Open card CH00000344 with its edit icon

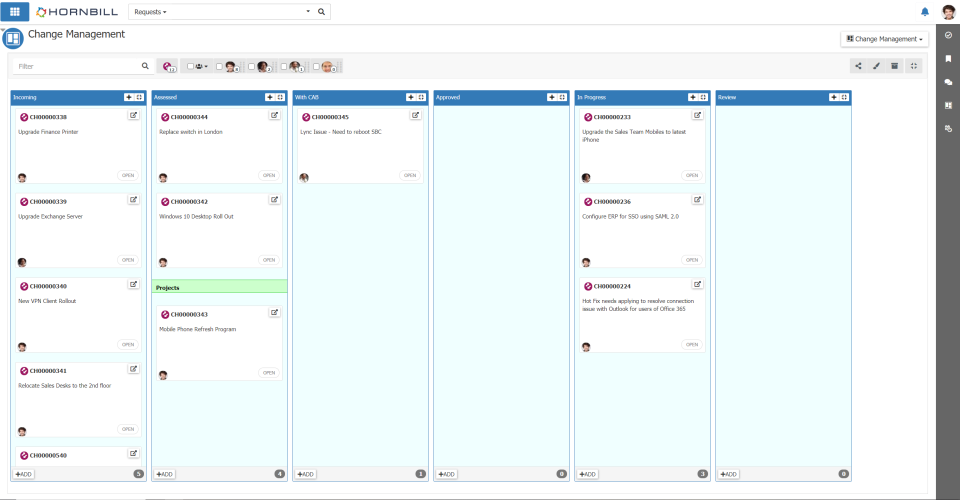(x=274, y=115)
